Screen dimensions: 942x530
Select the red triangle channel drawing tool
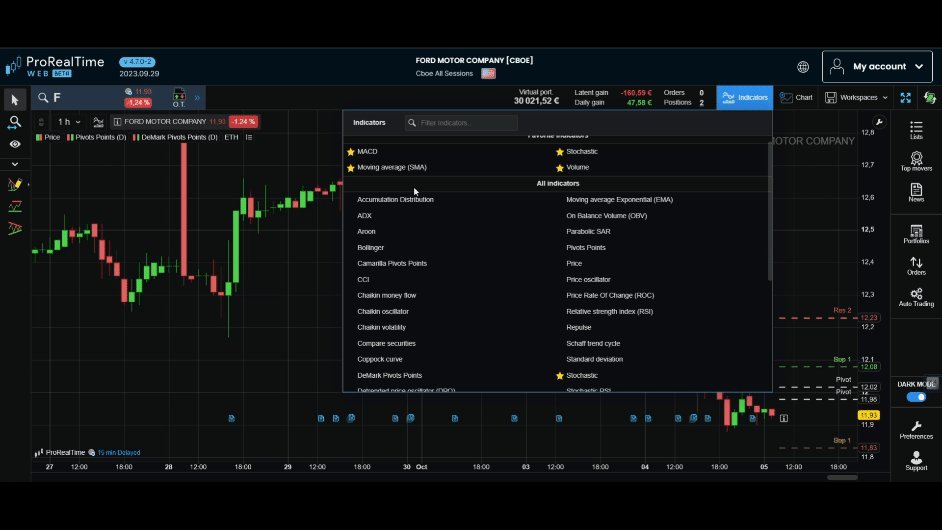point(14,228)
